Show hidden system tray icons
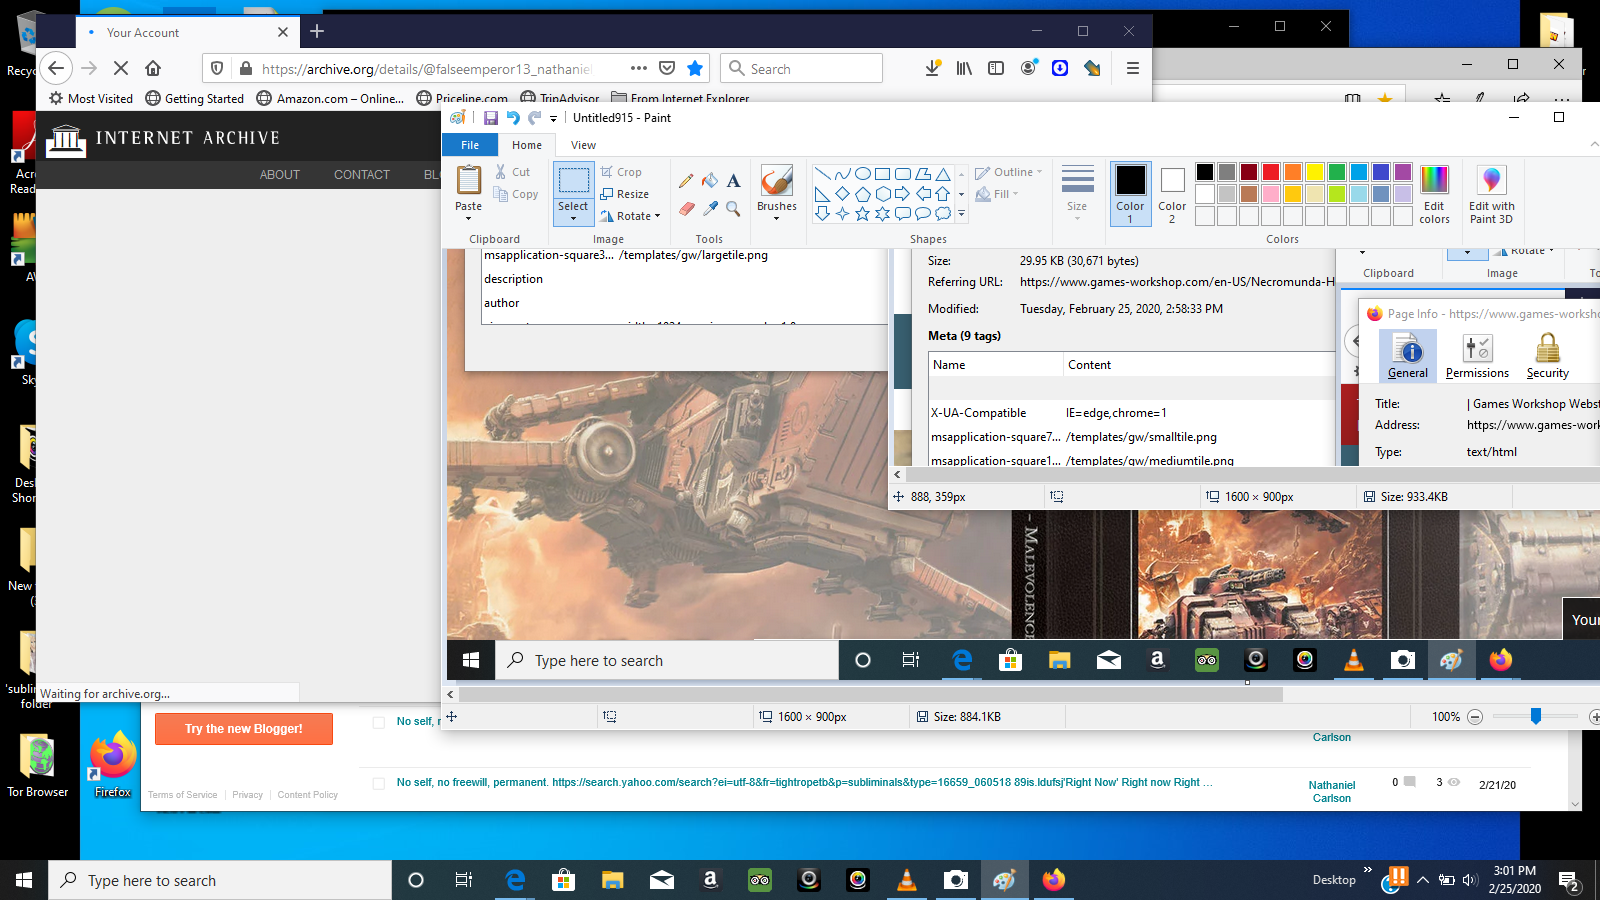This screenshot has width=1600, height=900. tap(1422, 880)
